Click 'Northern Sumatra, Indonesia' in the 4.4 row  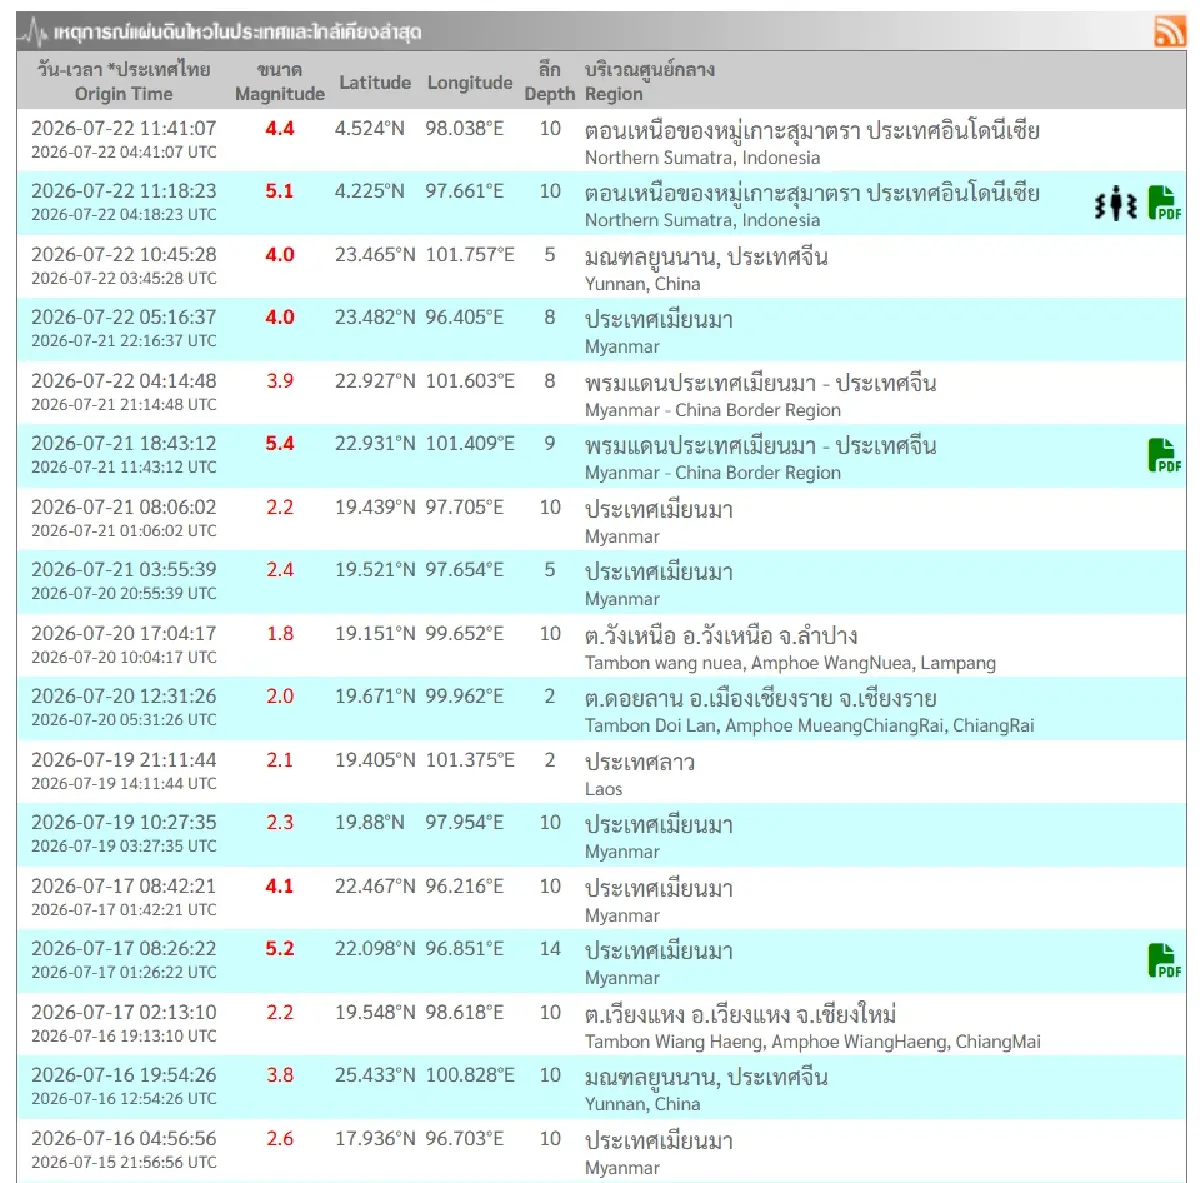(x=702, y=158)
